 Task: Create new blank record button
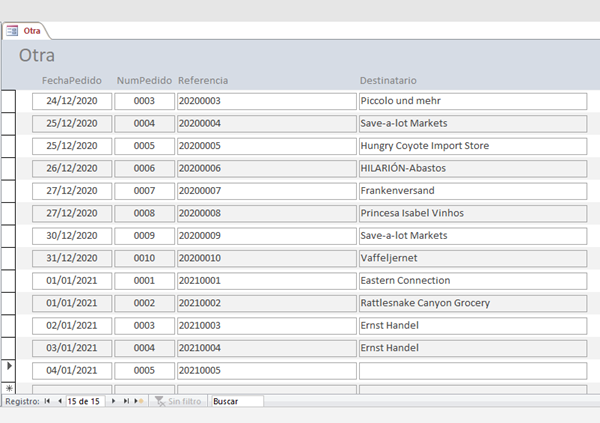coord(139,401)
